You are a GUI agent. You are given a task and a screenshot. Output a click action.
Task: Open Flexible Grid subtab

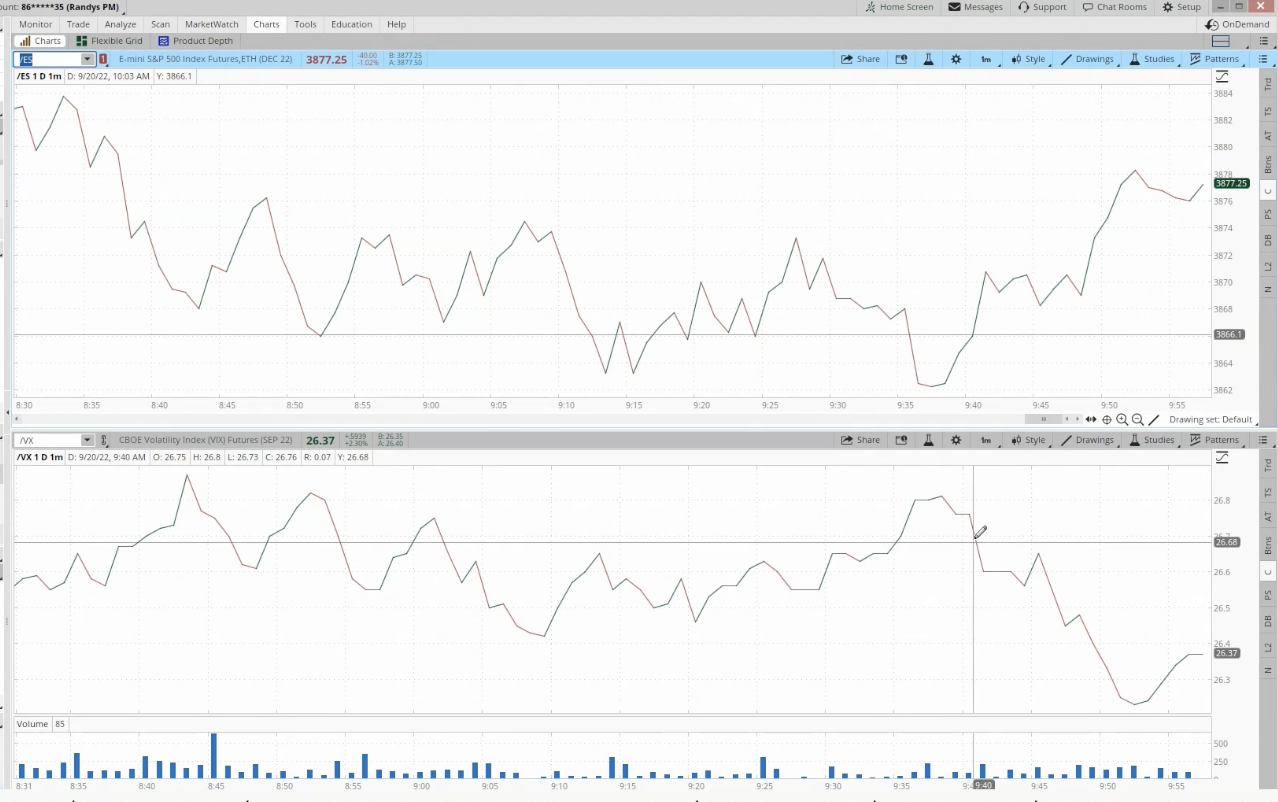click(109, 41)
